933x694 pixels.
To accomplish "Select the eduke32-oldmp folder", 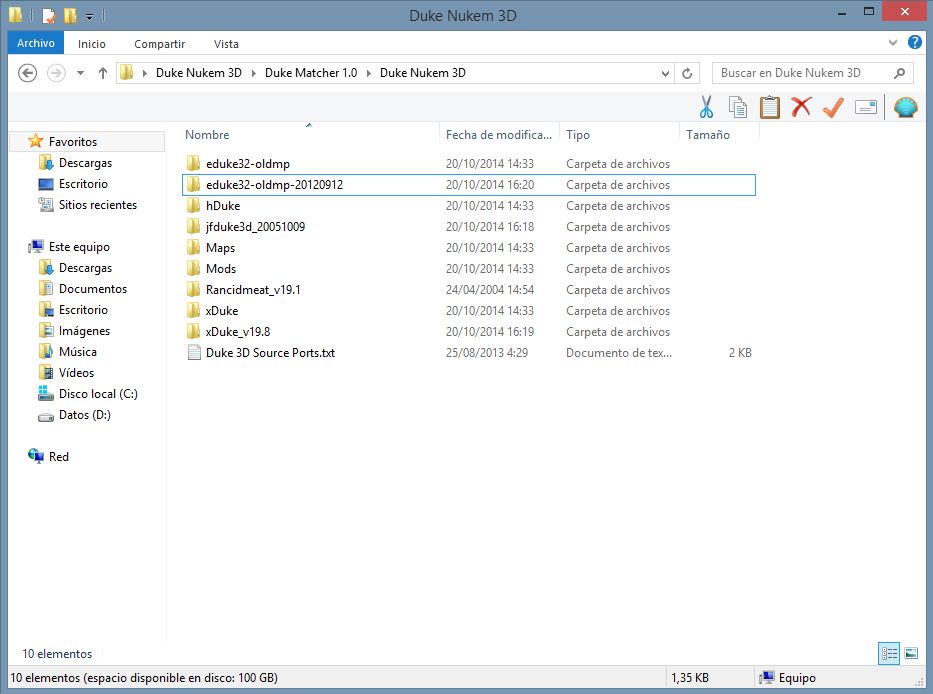I will 469,164.
